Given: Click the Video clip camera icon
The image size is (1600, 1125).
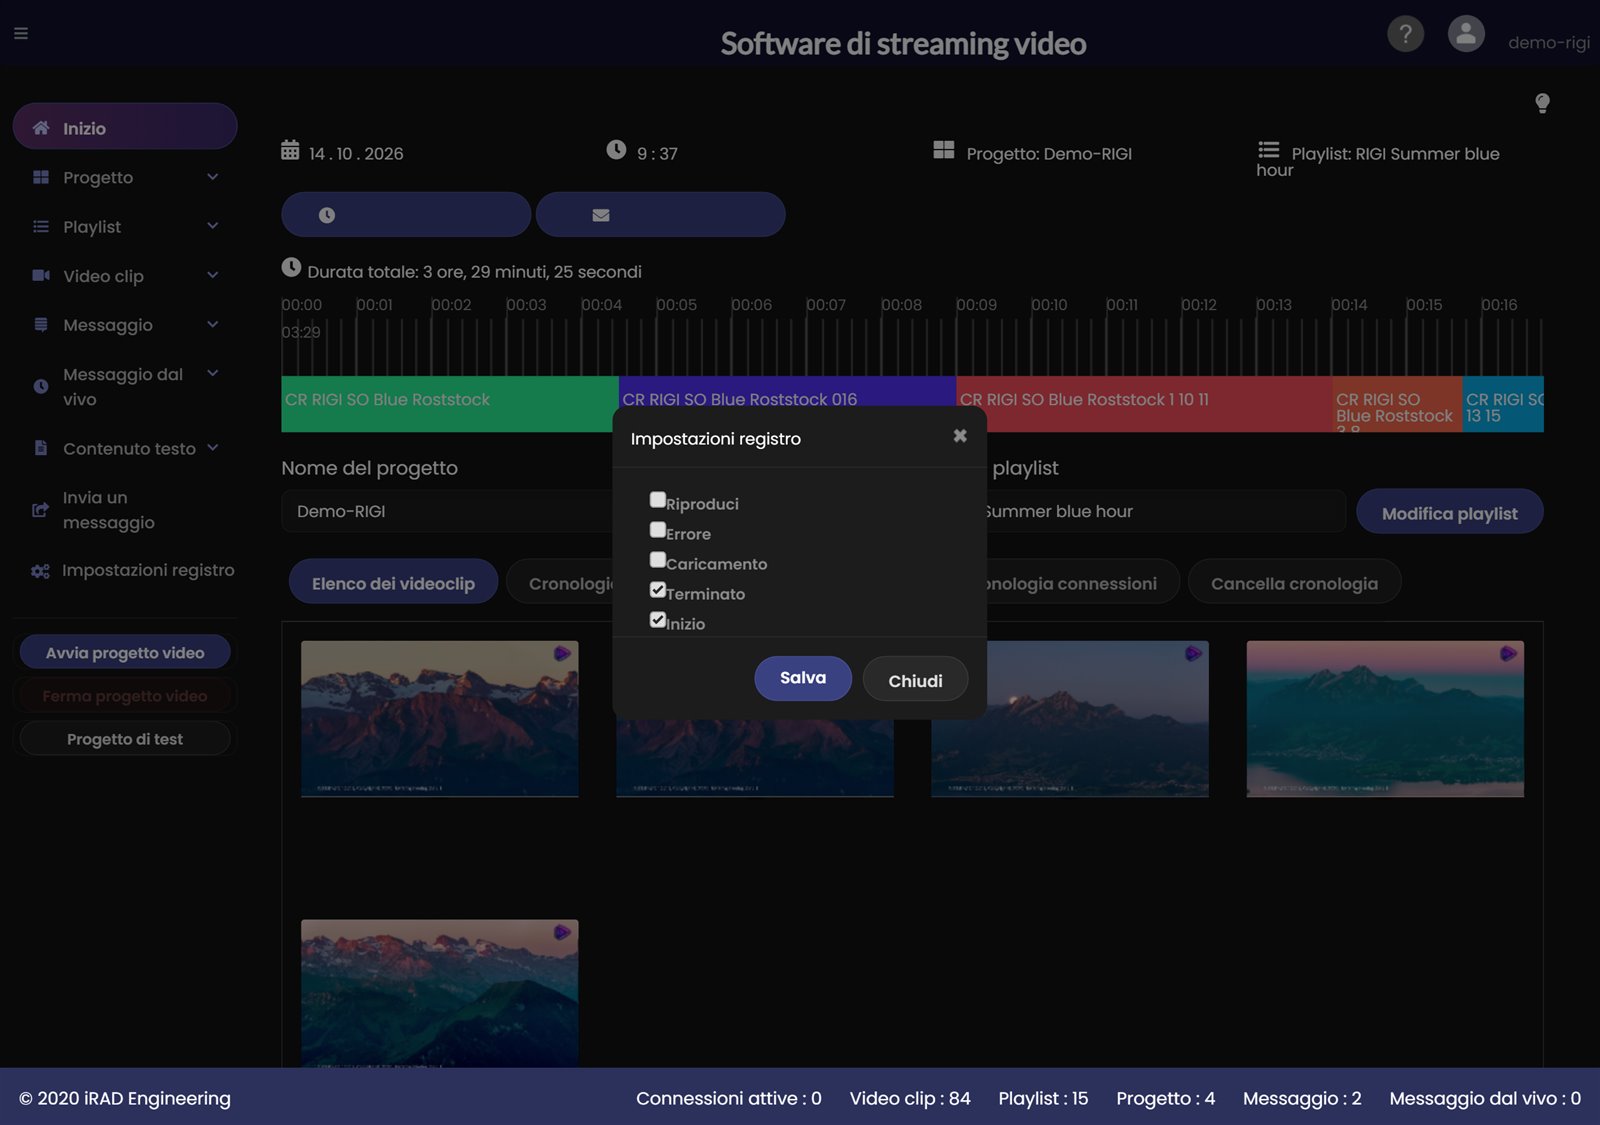Looking at the screenshot, I should click(x=41, y=275).
